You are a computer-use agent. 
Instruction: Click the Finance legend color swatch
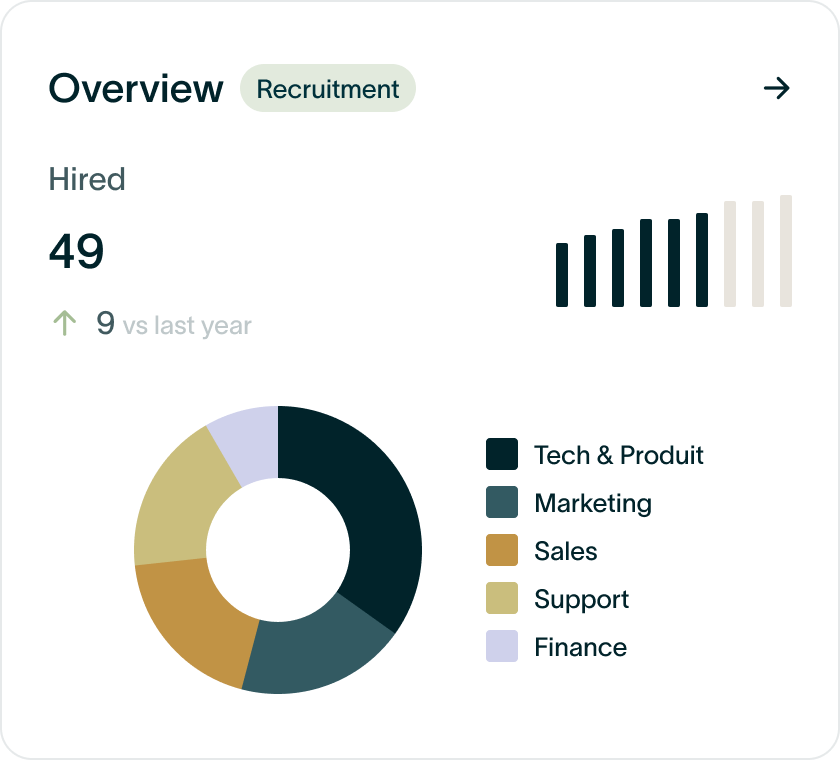pos(502,646)
